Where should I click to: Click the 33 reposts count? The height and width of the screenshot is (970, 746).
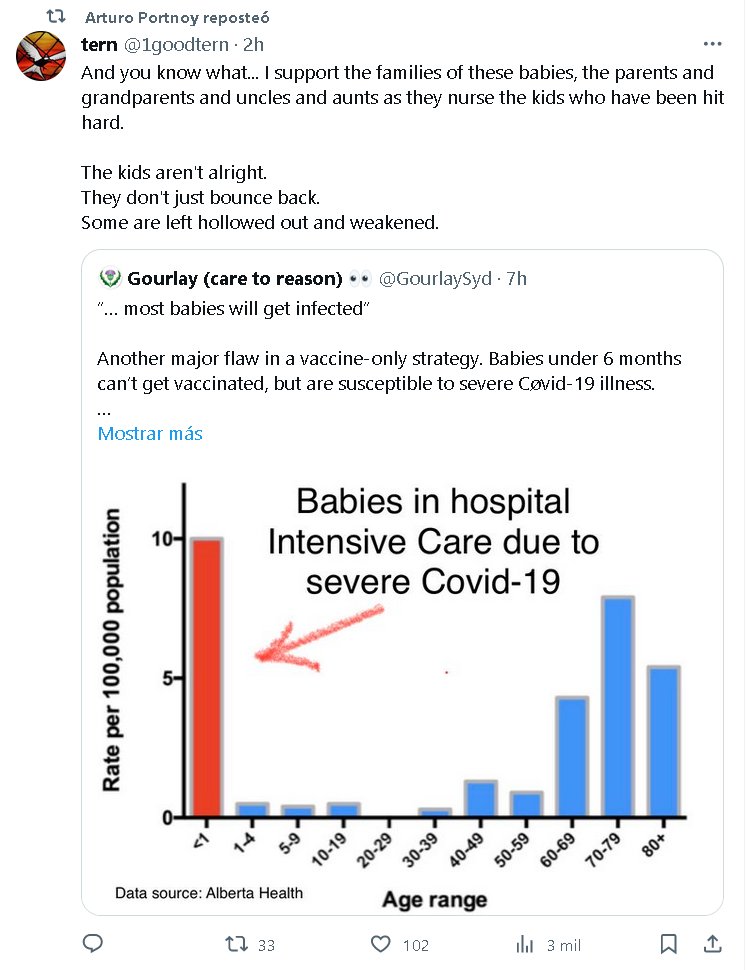click(x=266, y=945)
